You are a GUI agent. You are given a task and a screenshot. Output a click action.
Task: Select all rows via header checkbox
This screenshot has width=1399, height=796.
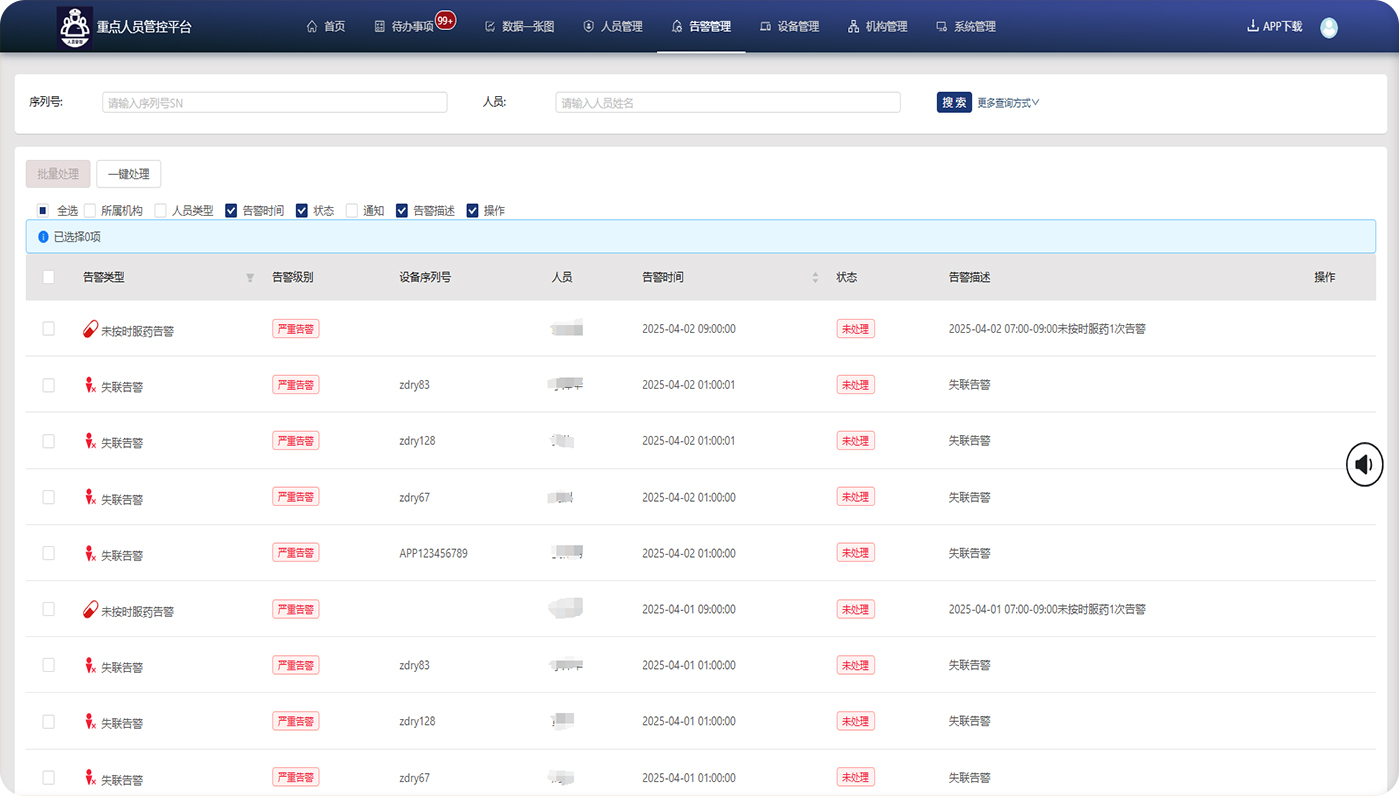(48, 277)
